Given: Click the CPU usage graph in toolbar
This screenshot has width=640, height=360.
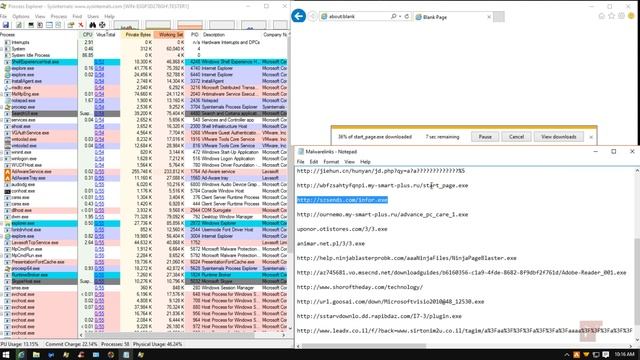Looking at the screenshot, I should click(126, 26).
